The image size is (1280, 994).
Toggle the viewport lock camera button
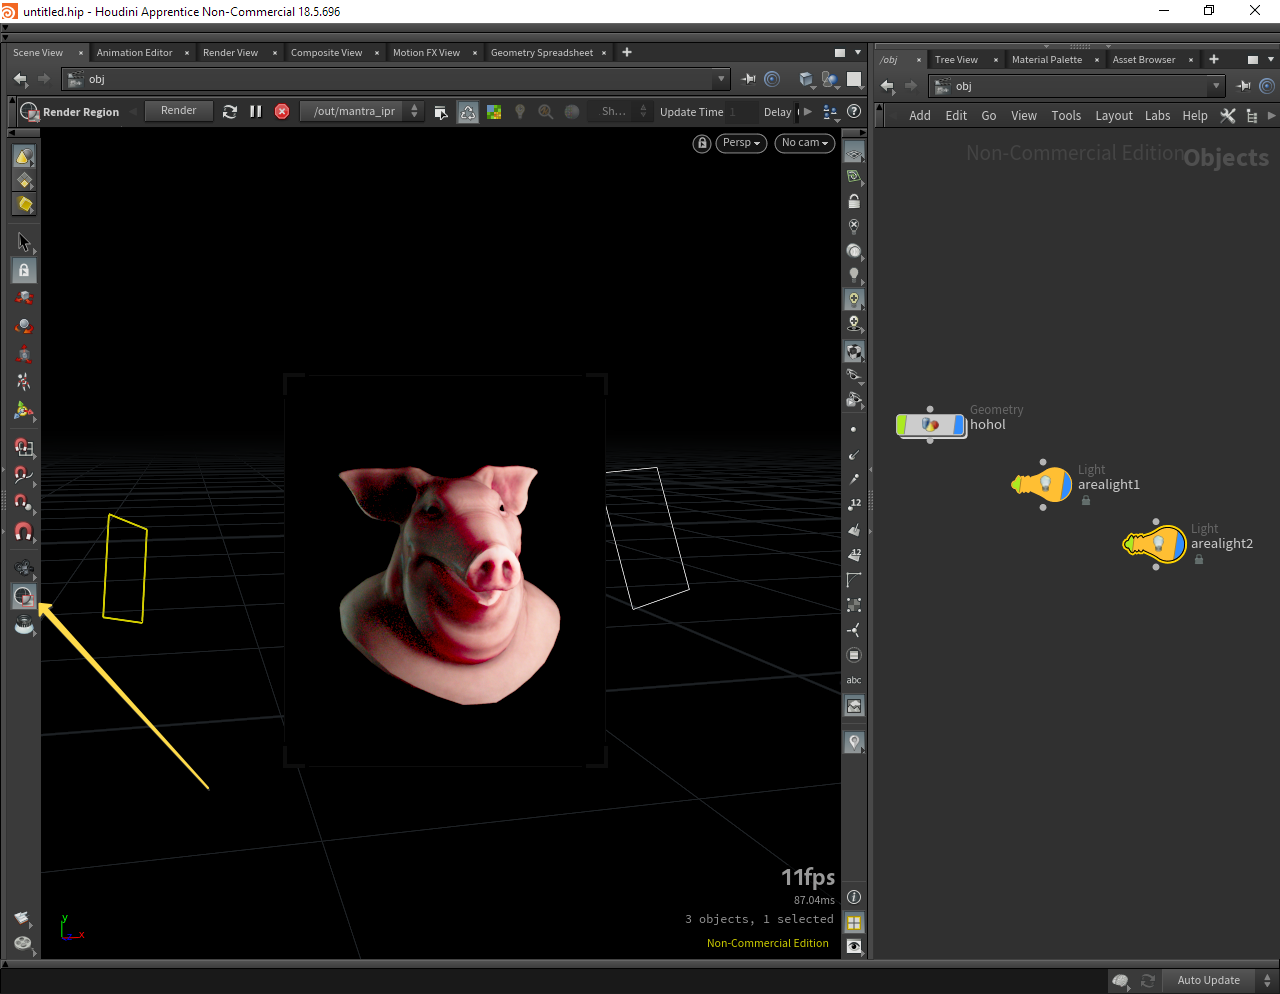[x=702, y=143]
